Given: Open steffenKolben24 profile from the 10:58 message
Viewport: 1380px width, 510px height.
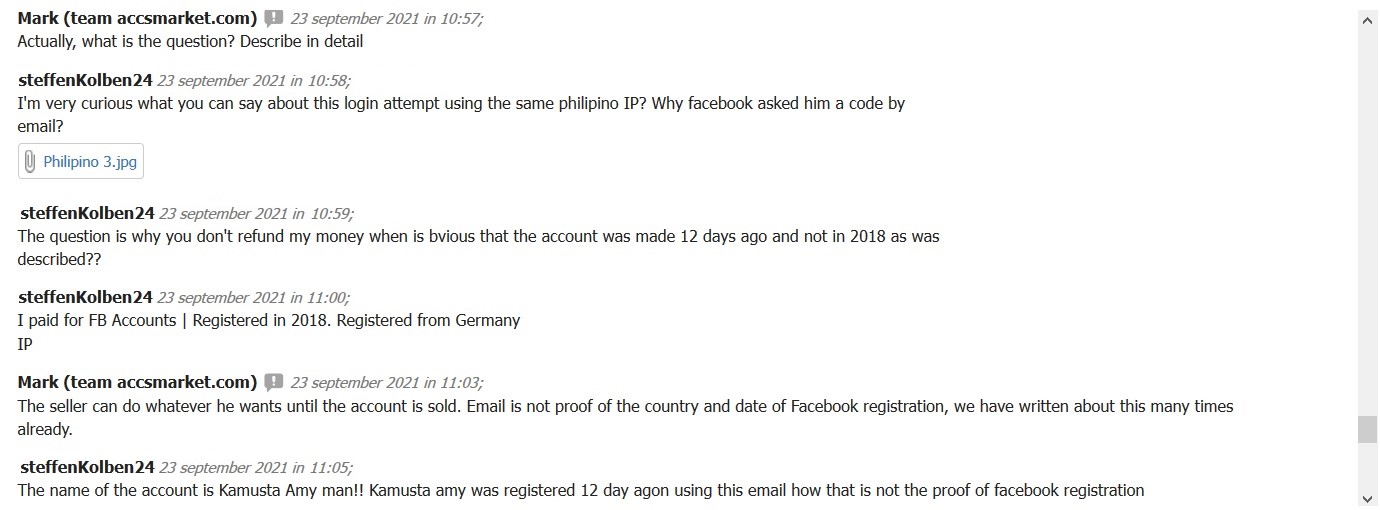Looking at the screenshot, I should [85, 80].
